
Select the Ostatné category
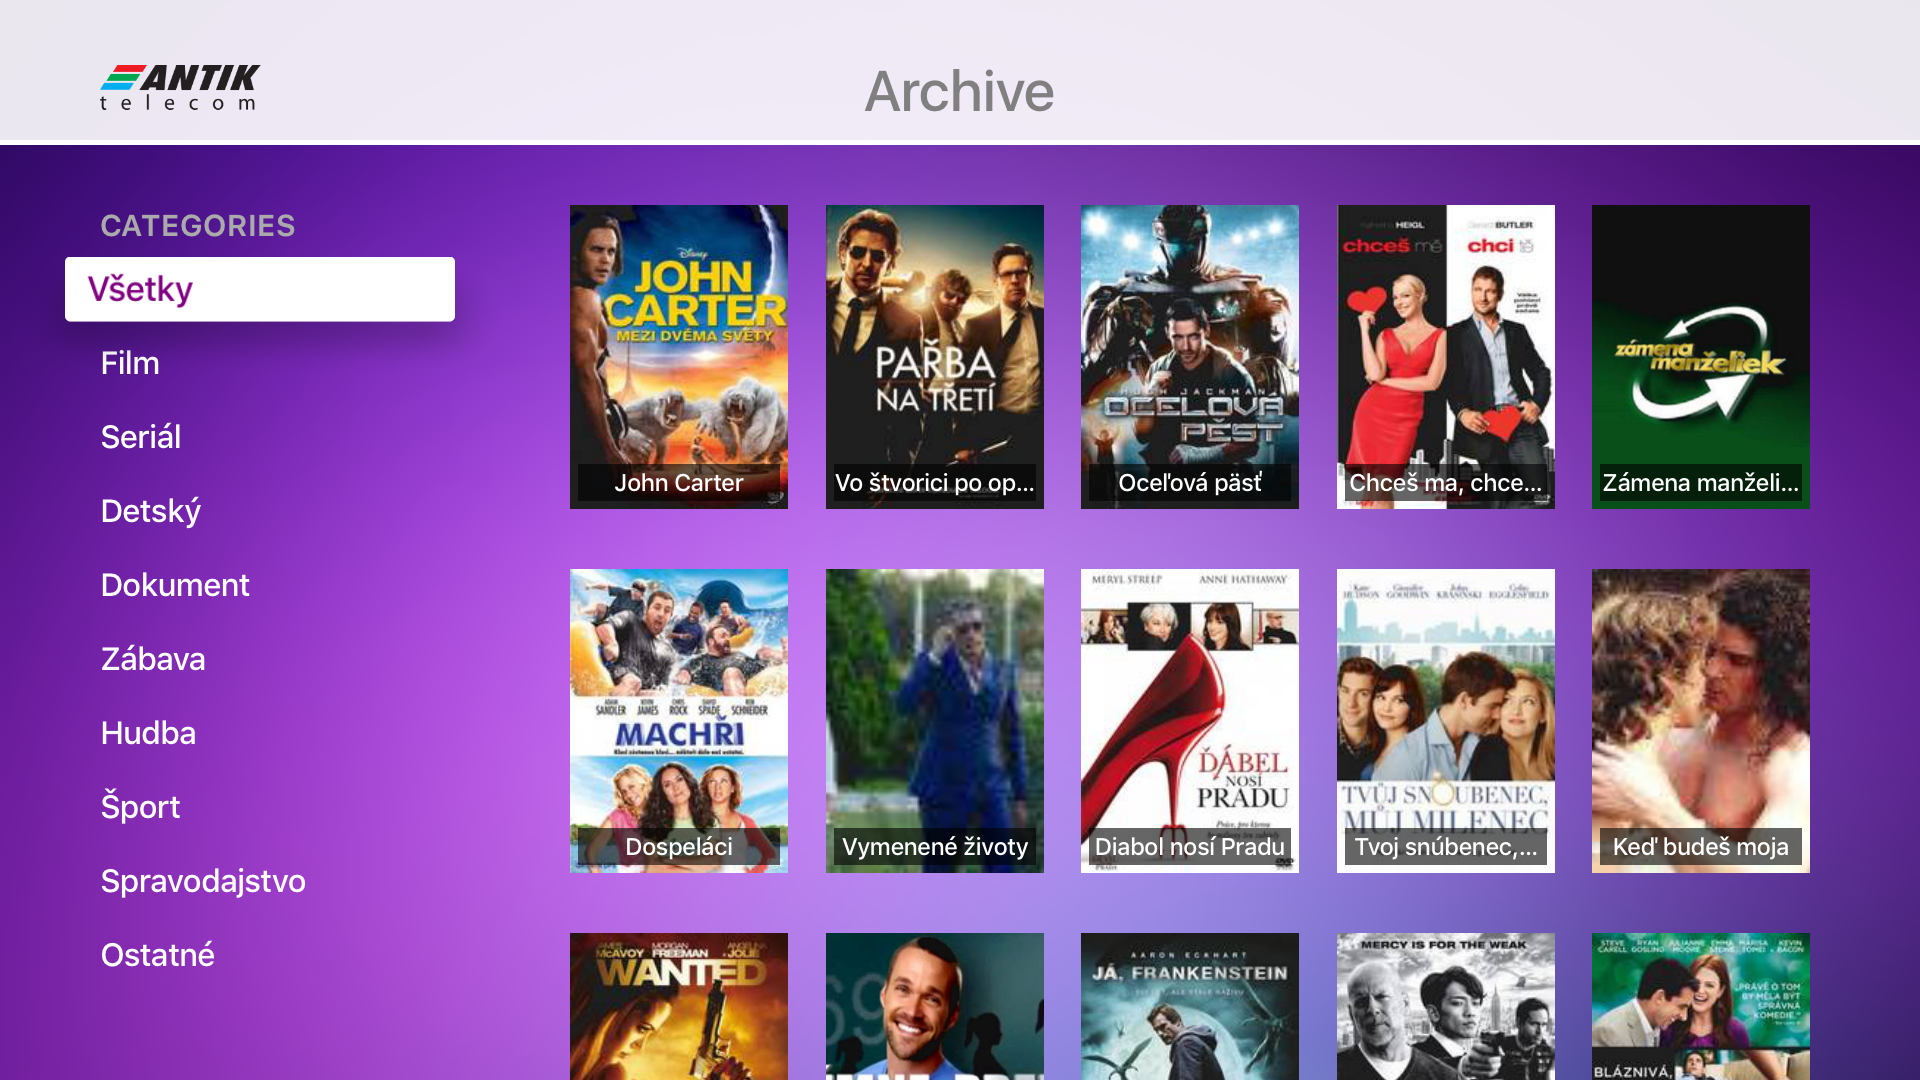158,955
